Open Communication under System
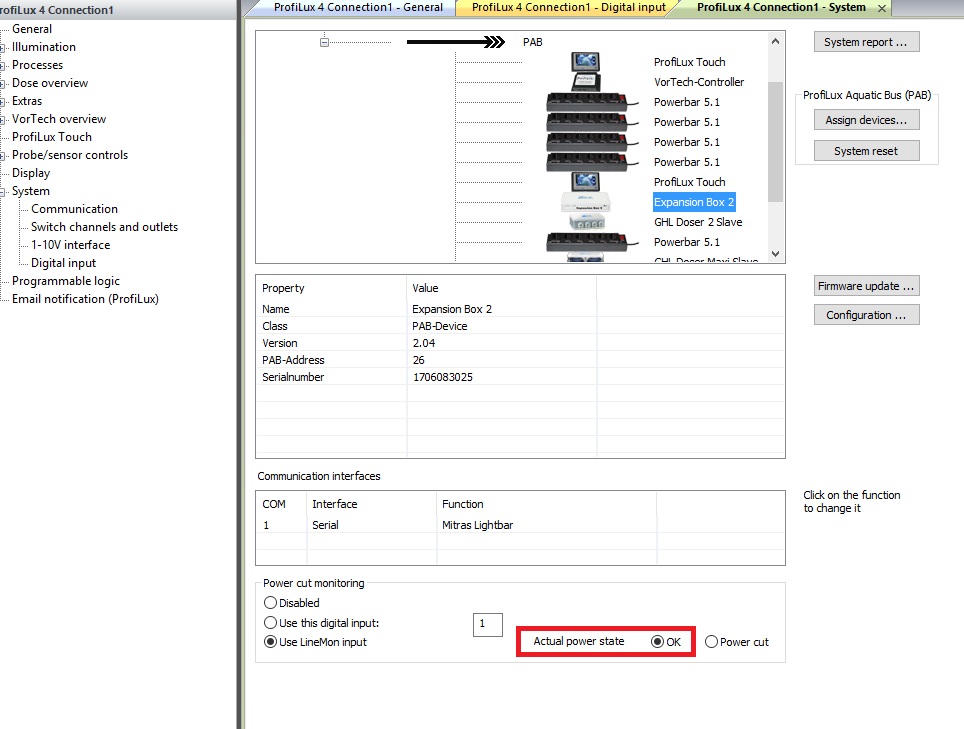This screenshot has height=729, width=964. point(74,209)
